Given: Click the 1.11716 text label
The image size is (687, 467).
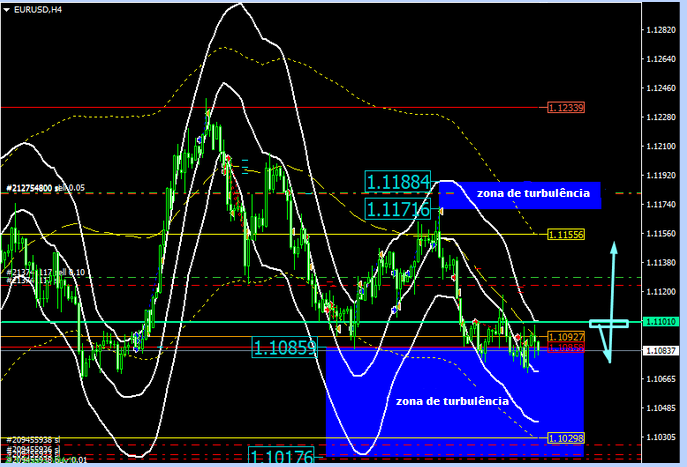Looking at the screenshot, I should coord(398,209).
